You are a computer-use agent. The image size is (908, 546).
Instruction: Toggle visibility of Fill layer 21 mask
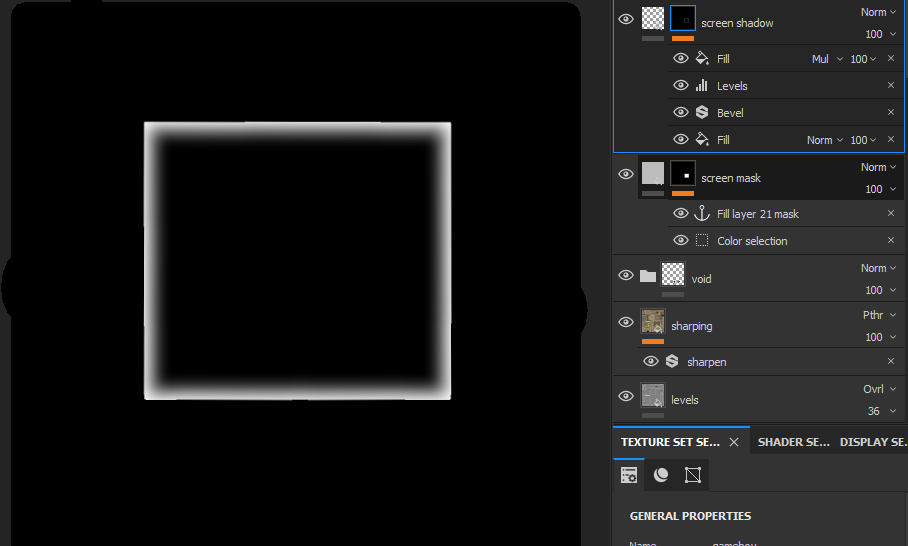coord(680,214)
